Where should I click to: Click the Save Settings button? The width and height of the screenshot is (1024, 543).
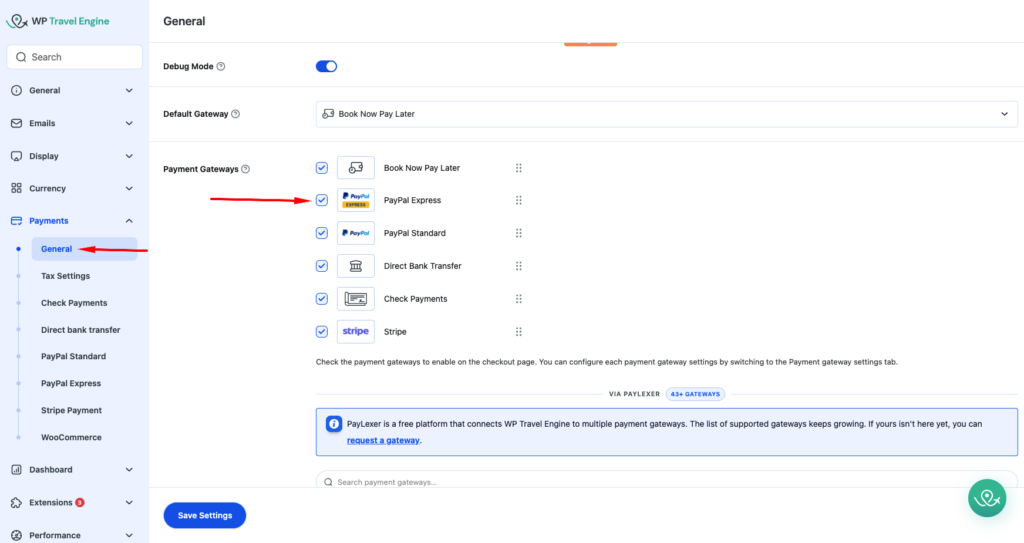click(204, 516)
